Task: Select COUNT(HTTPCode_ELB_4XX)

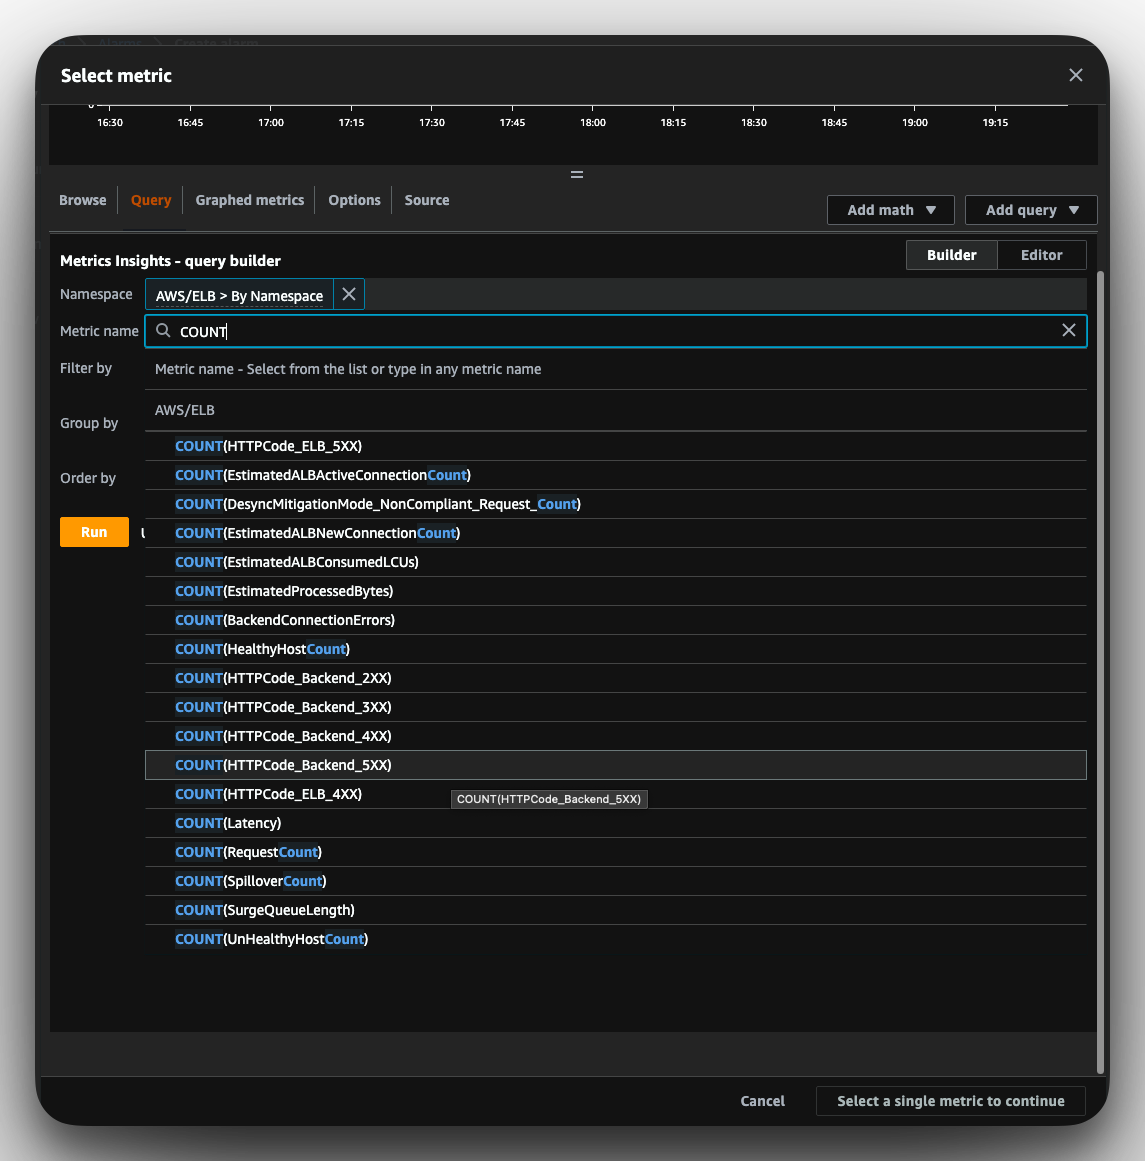Action: pyautogui.click(x=615, y=794)
